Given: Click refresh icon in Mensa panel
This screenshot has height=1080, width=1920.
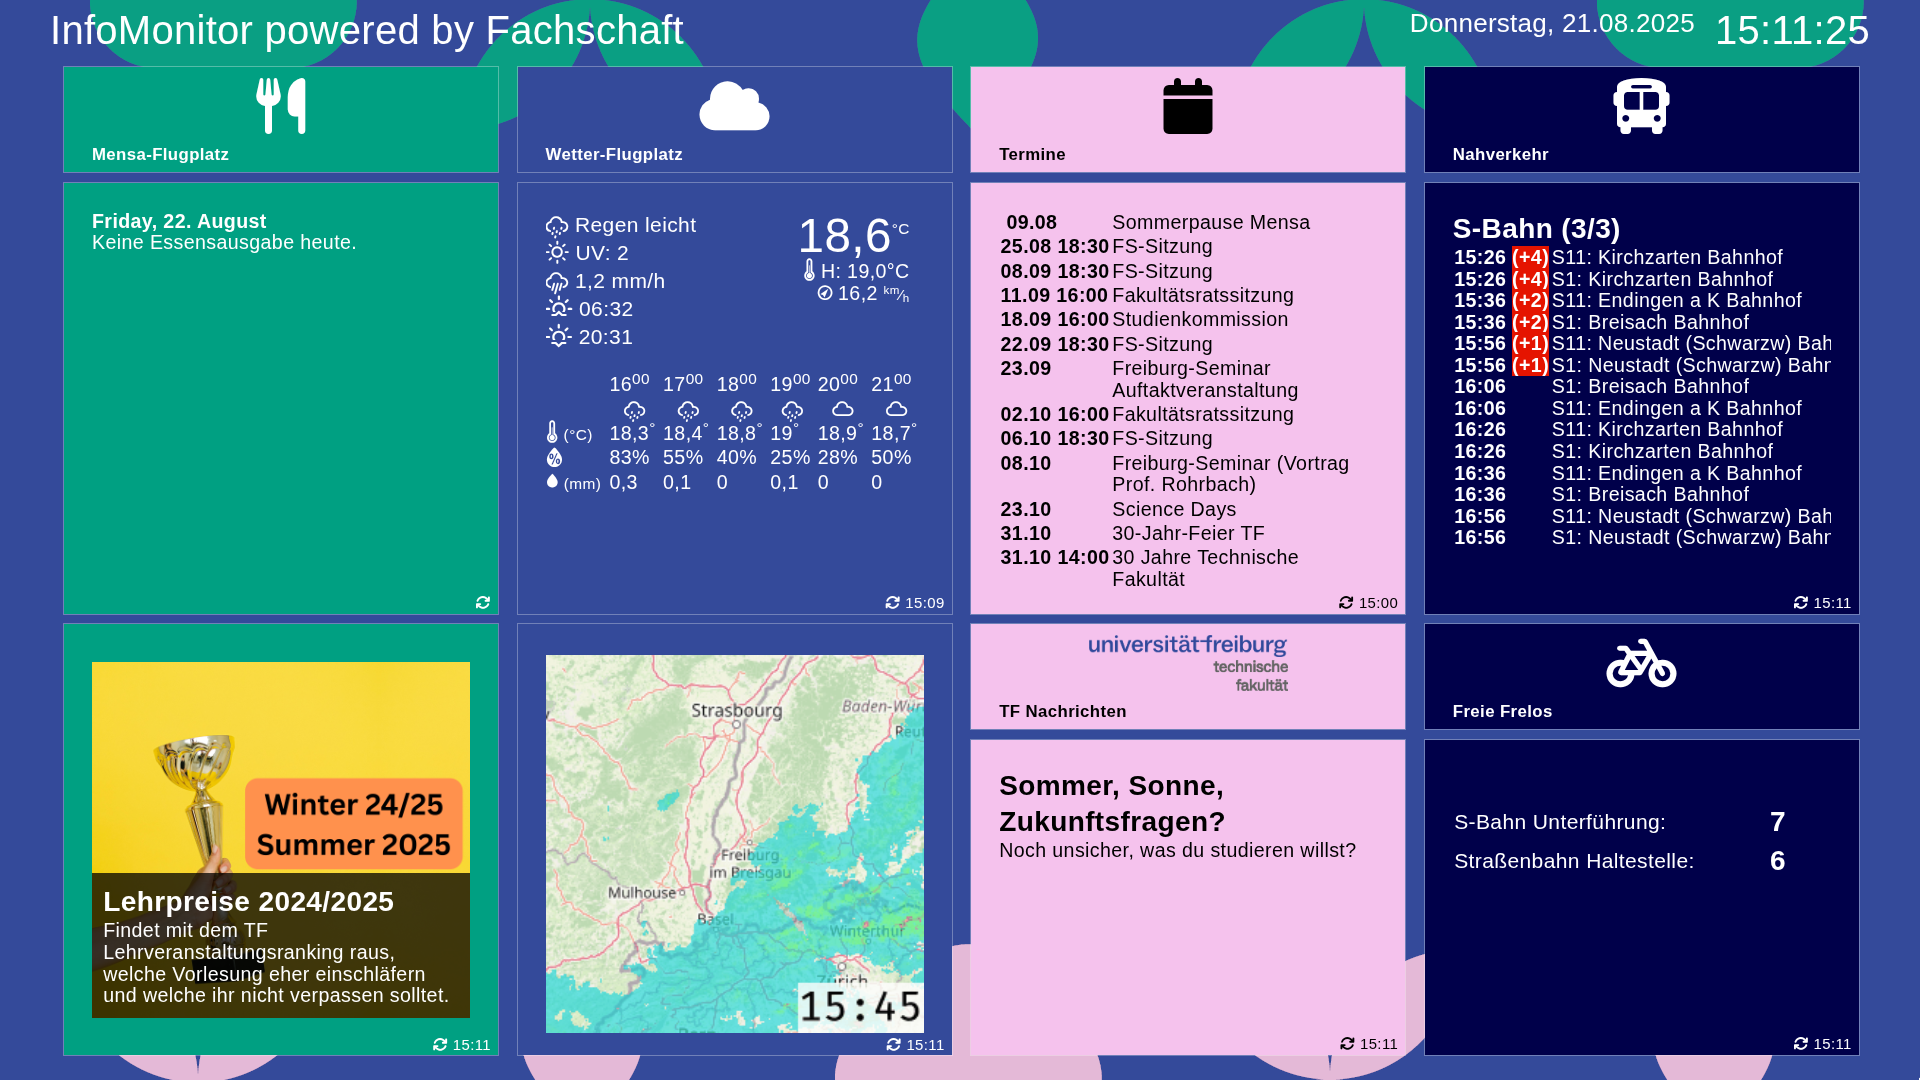Looking at the screenshot, I should (483, 602).
